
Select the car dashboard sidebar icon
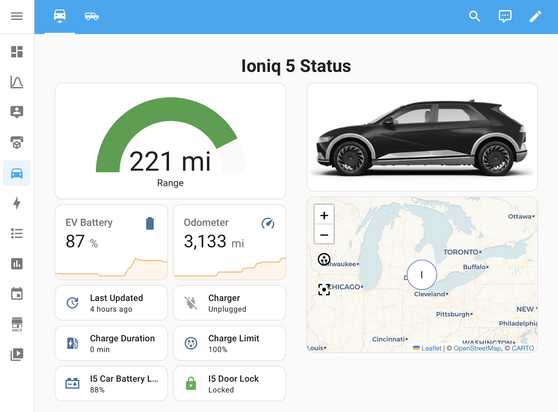pos(17,173)
